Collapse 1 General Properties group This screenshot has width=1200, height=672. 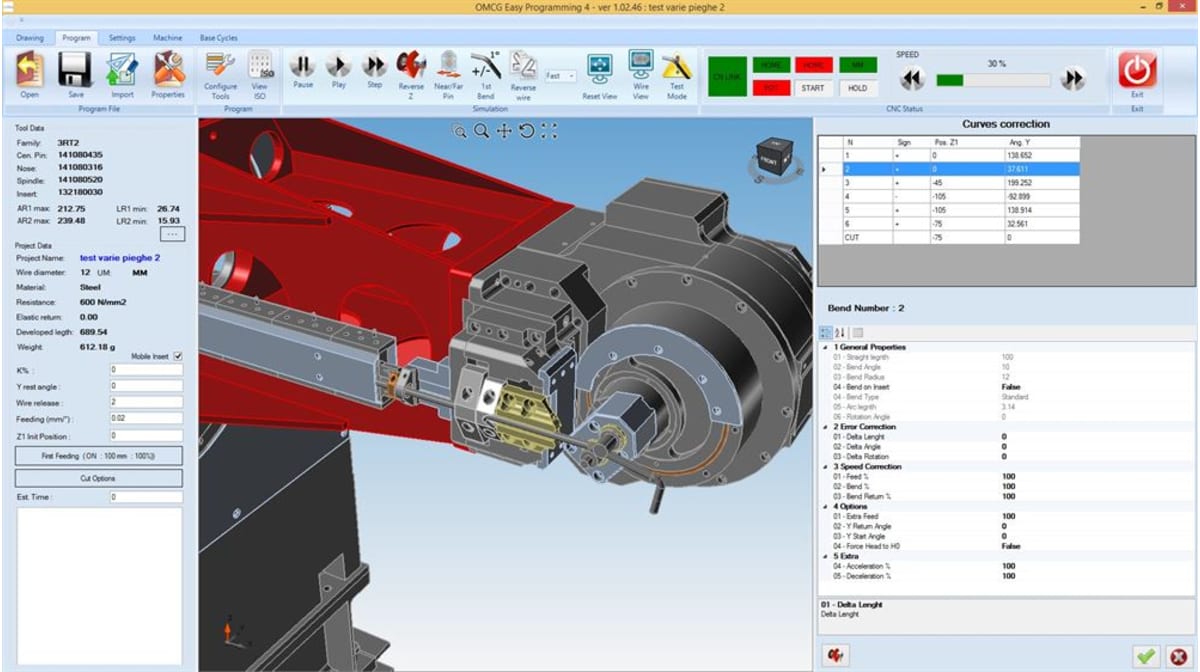(x=825, y=347)
